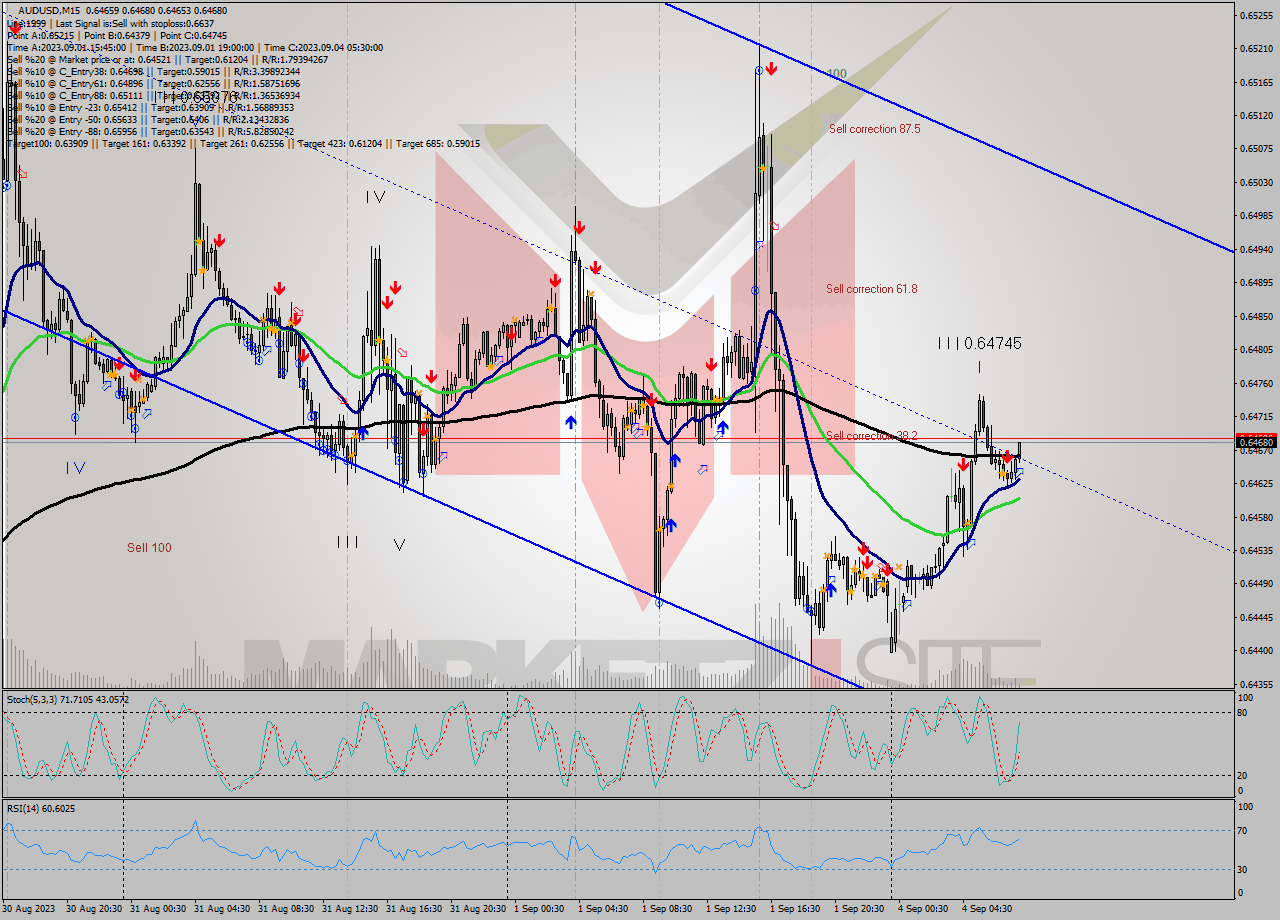Click the '1 Sep 20:30' time axis label
This screenshot has width=1280, height=920.
(x=860, y=909)
